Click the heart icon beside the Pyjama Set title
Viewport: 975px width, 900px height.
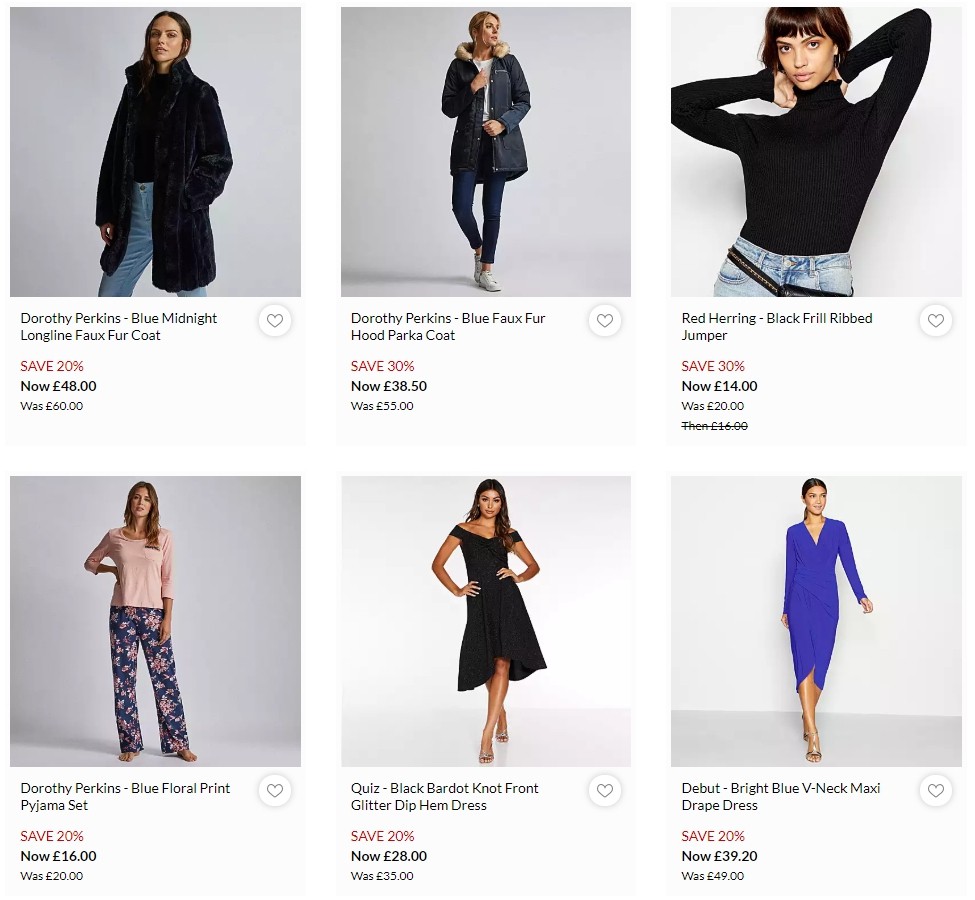click(275, 791)
